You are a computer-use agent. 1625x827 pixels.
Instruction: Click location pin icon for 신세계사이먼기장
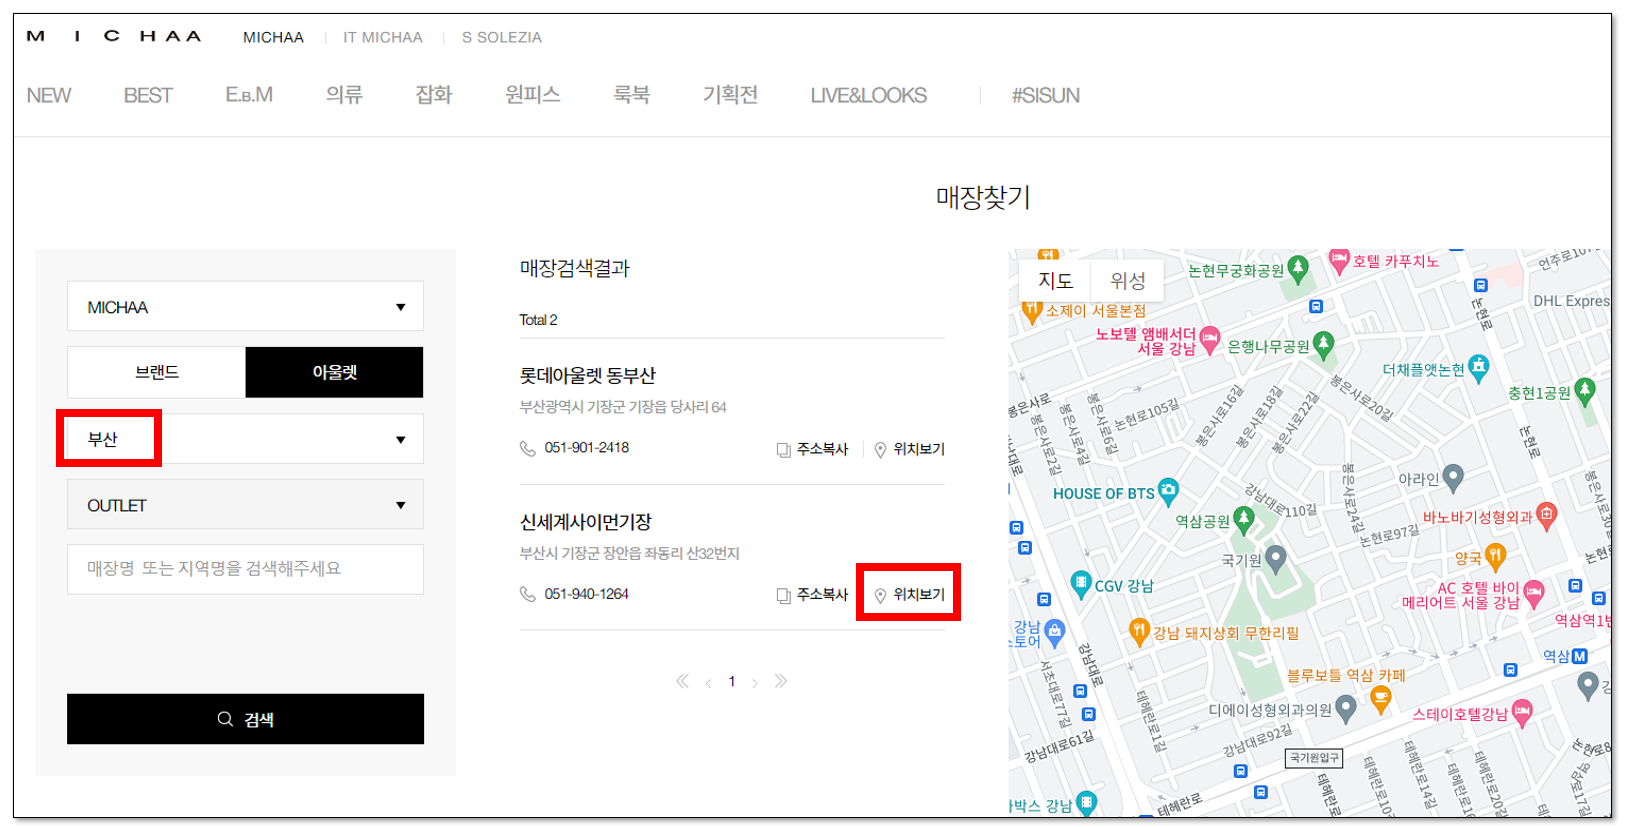point(880,596)
